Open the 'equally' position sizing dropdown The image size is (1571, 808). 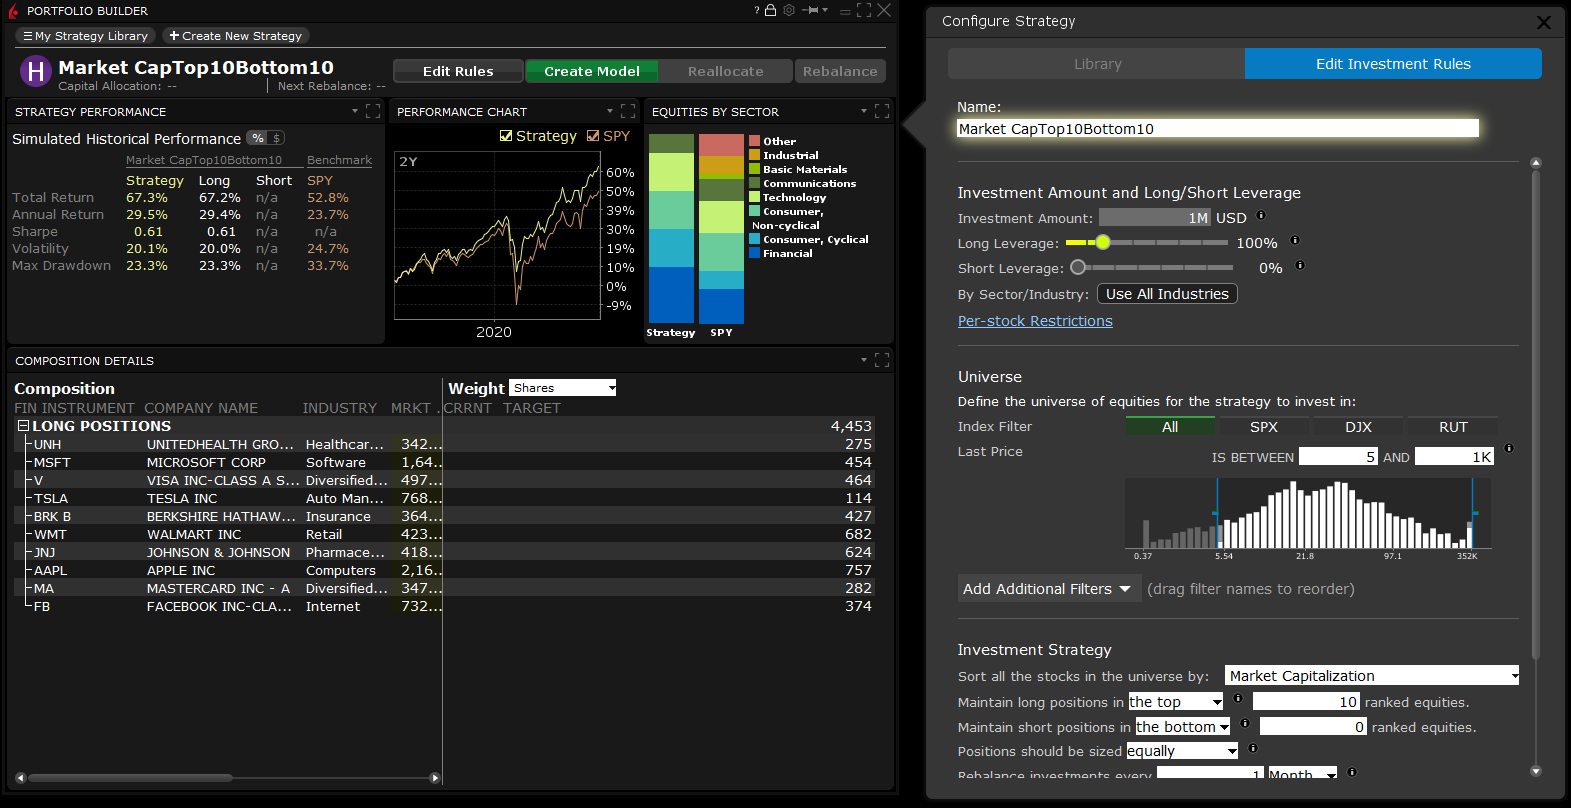(x=1182, y=751)
